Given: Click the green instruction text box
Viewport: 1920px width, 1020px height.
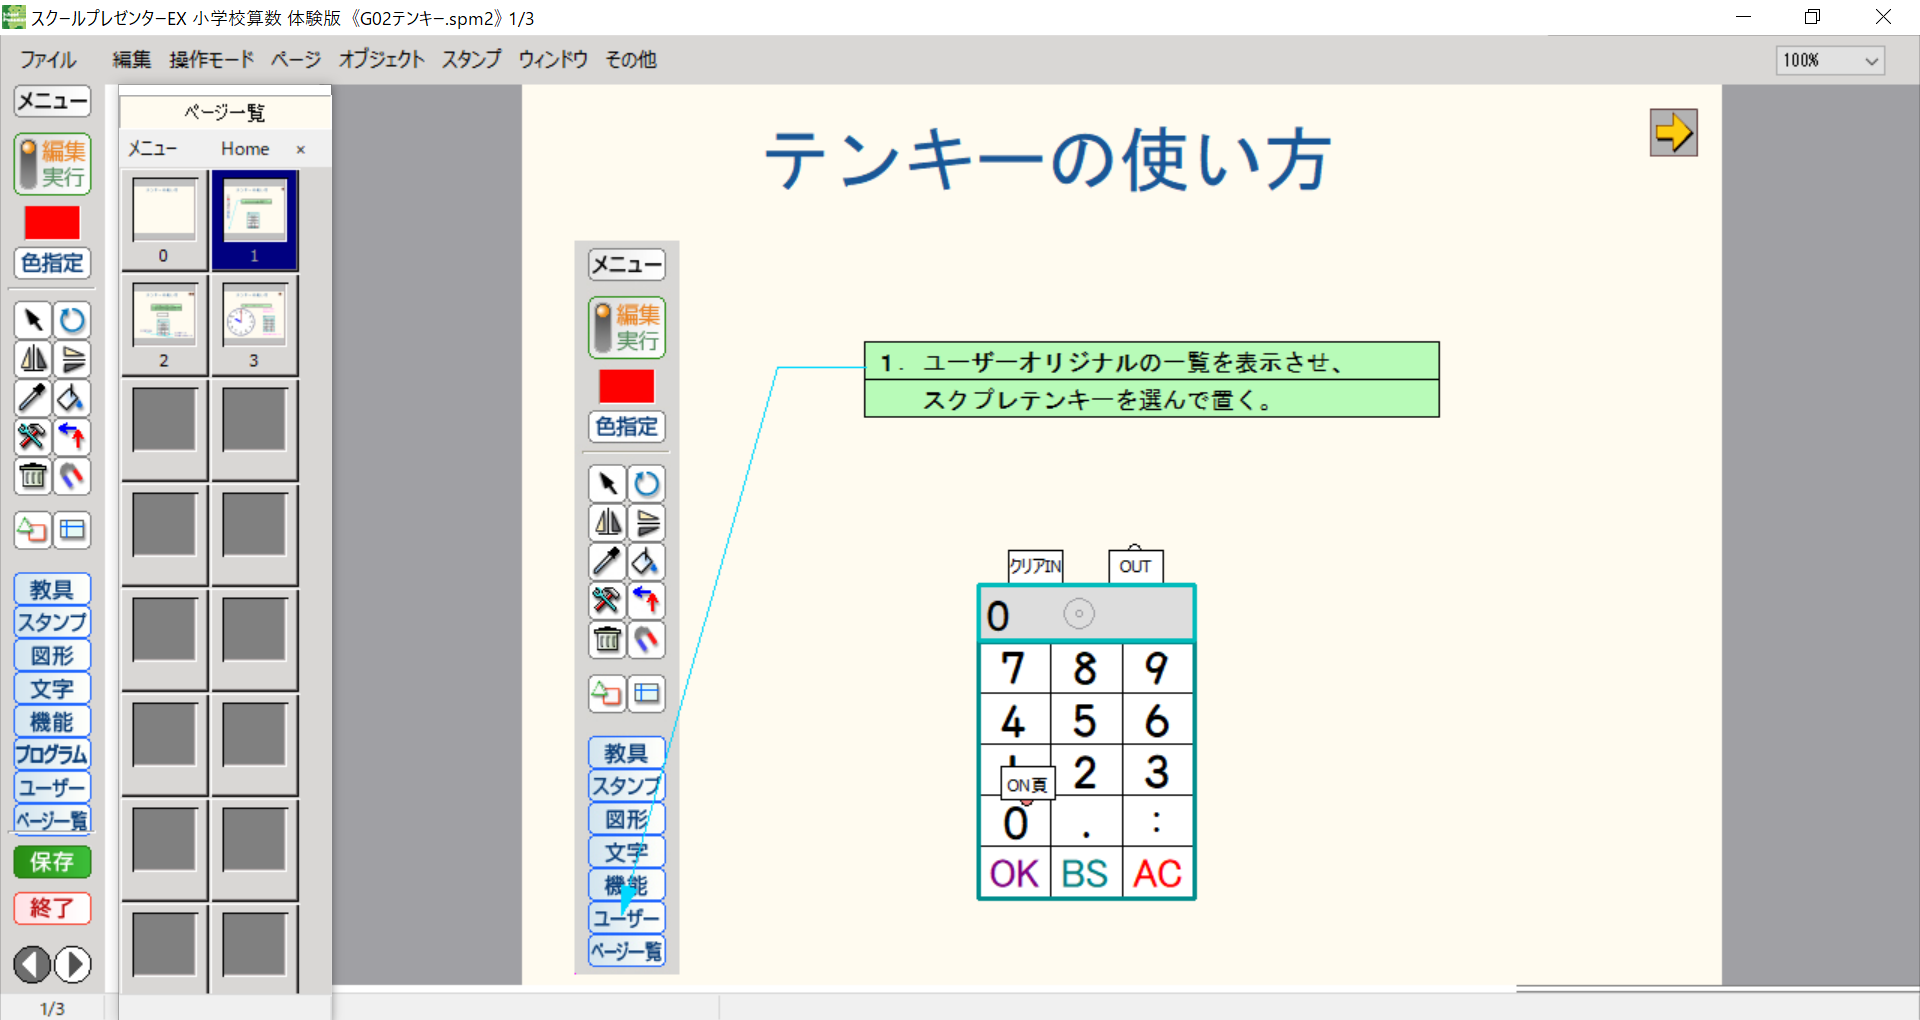Looking at the screenshot, I should pyautogui.click(x=1151, y=380).
